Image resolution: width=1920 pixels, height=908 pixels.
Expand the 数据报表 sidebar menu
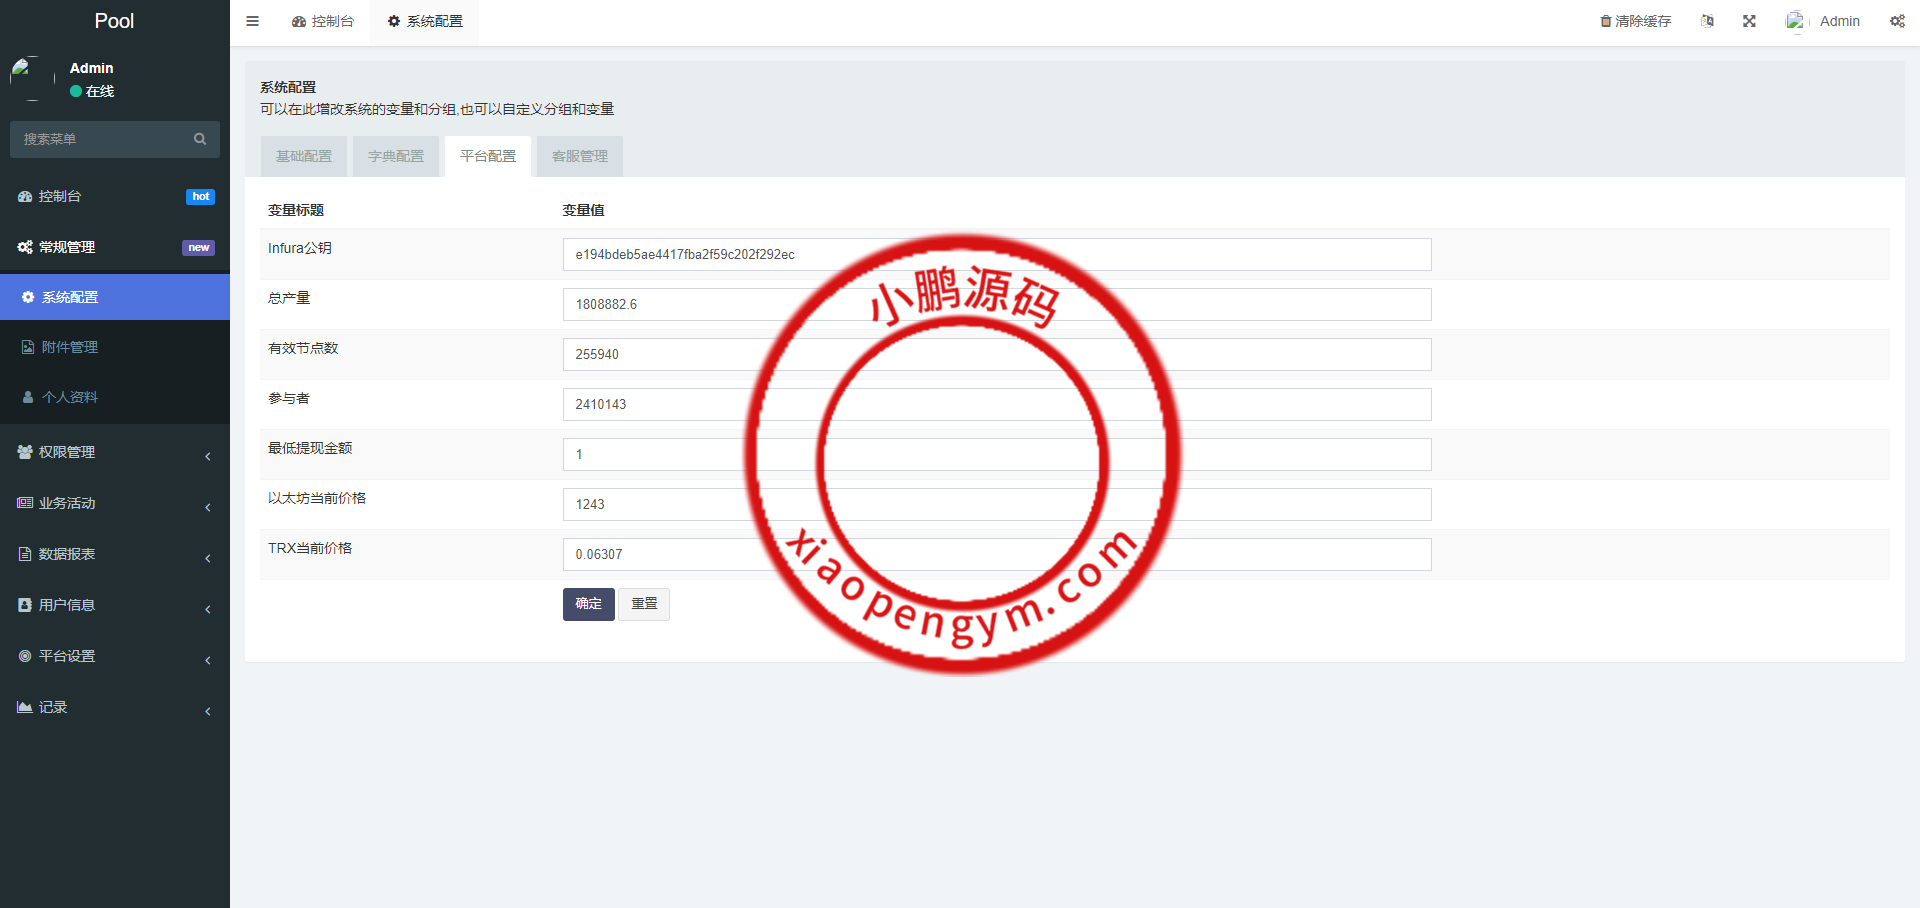click(115, 554)
